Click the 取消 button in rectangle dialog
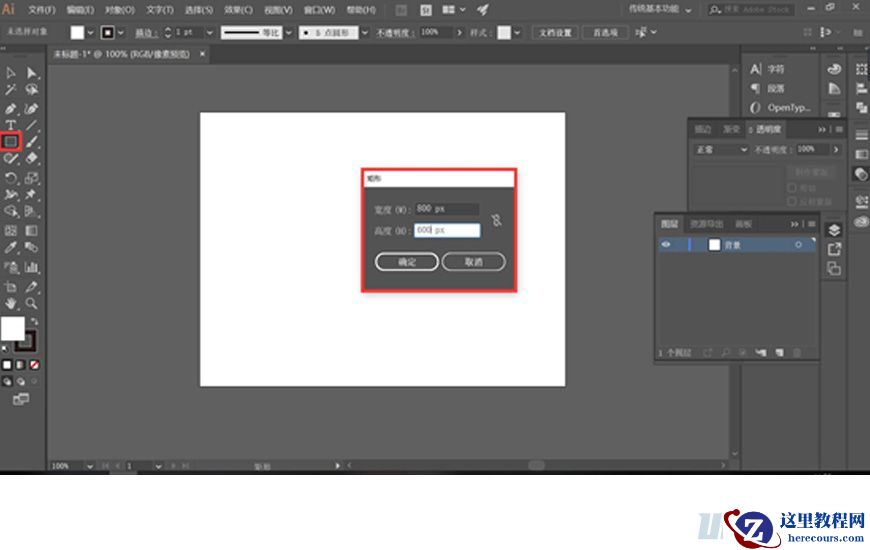This screenshot has height=550, width=870. 473,262
